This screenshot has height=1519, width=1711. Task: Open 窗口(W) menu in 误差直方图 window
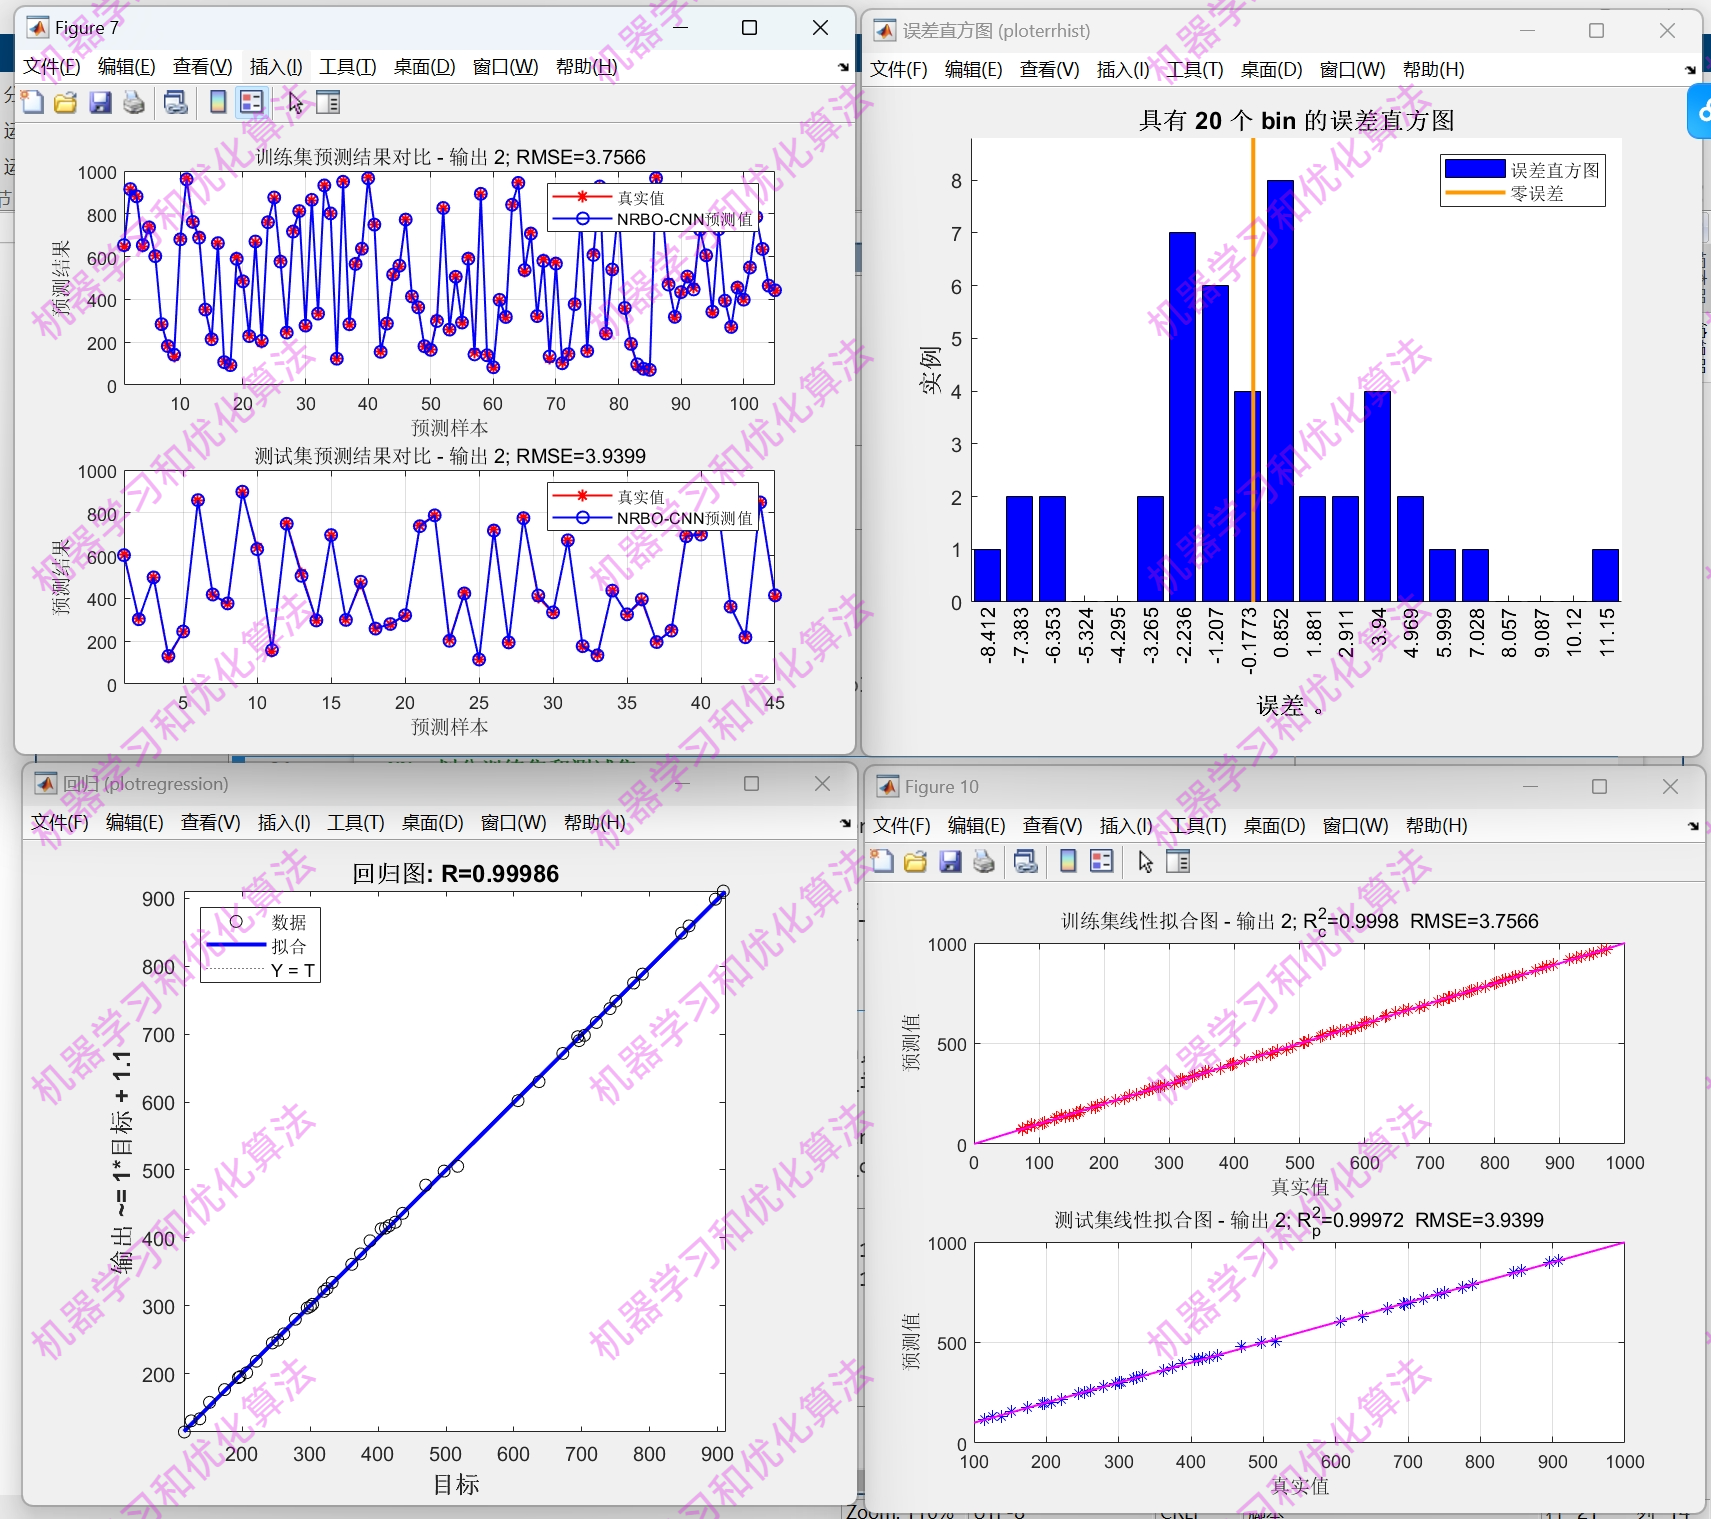(1353, 70)
